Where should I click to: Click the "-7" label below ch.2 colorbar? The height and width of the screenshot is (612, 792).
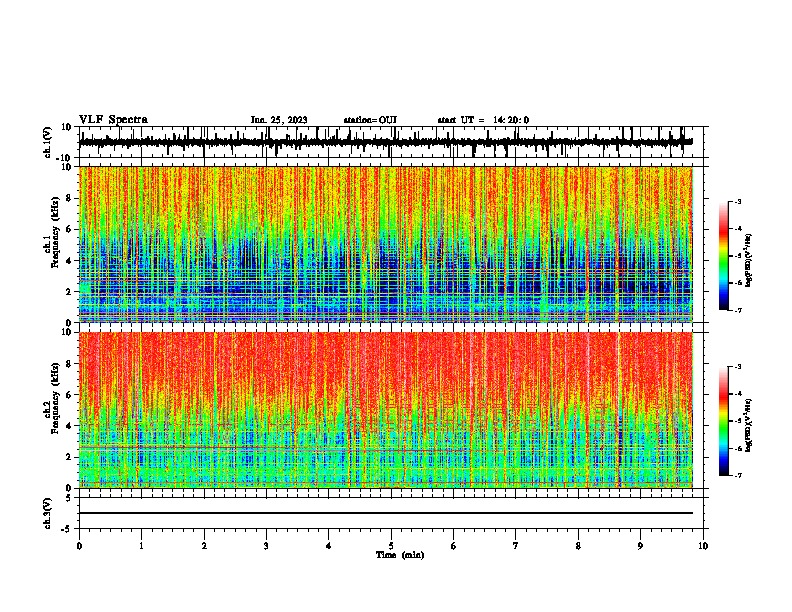tap(737, 475)
